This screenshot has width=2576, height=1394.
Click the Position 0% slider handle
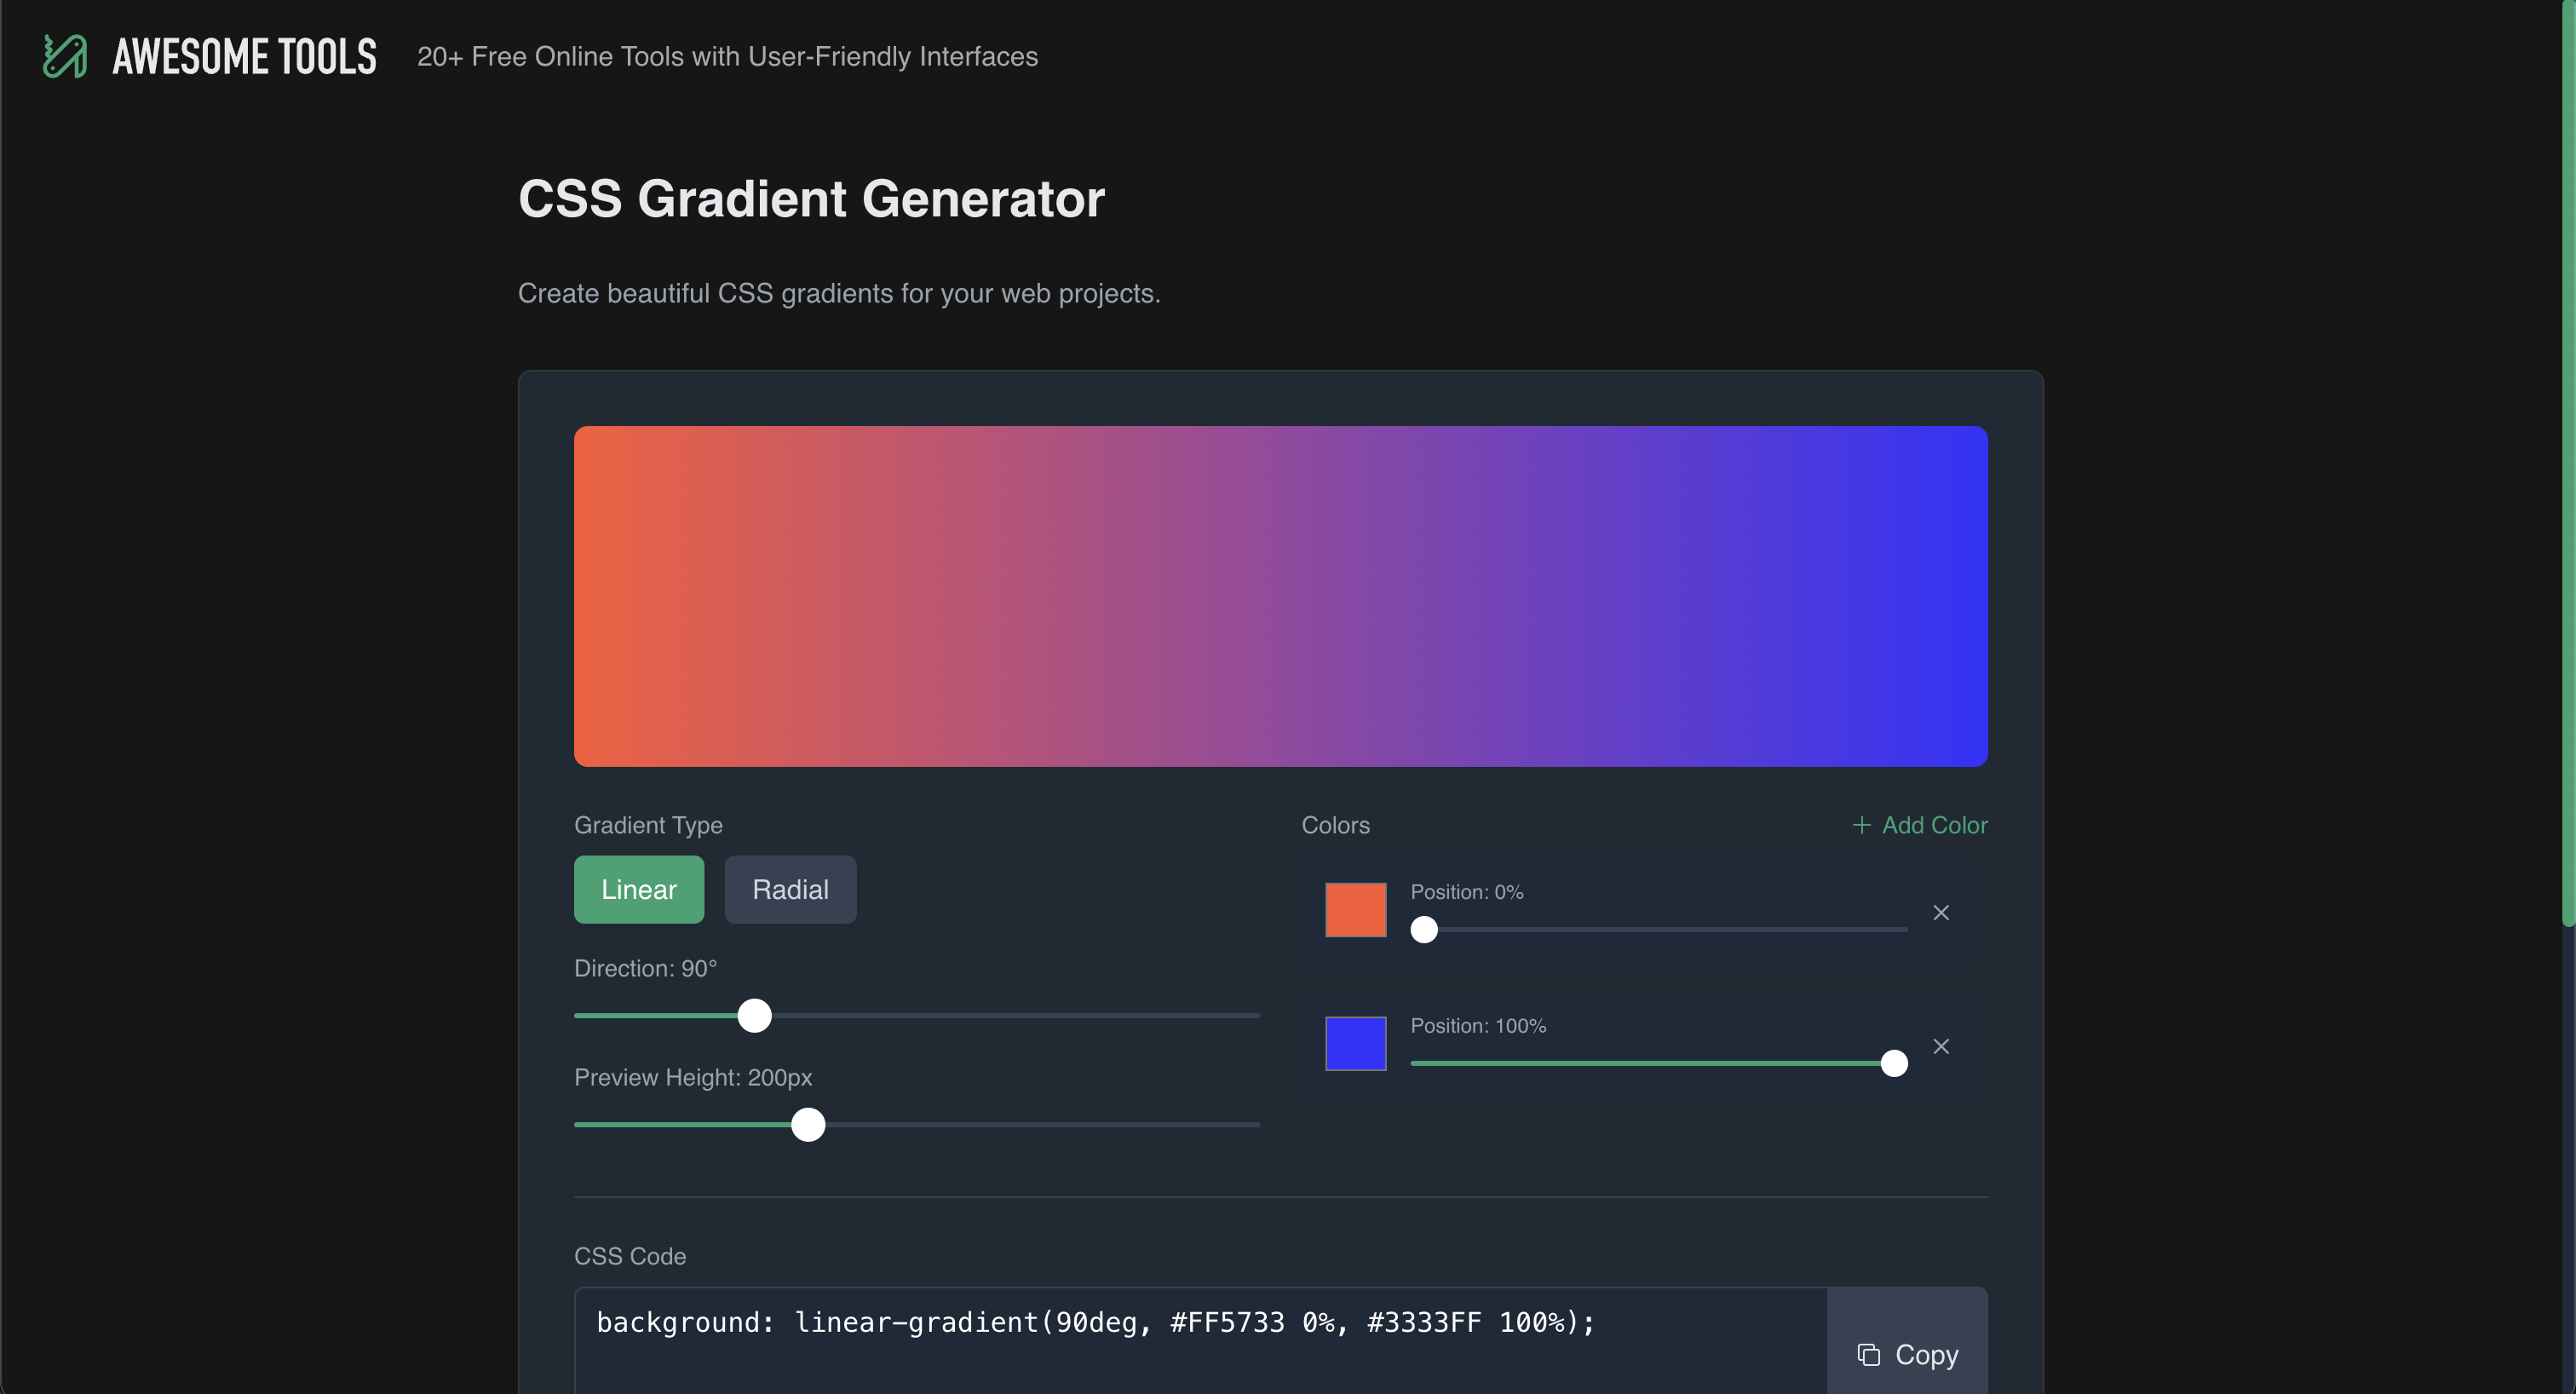[1424, 930]
